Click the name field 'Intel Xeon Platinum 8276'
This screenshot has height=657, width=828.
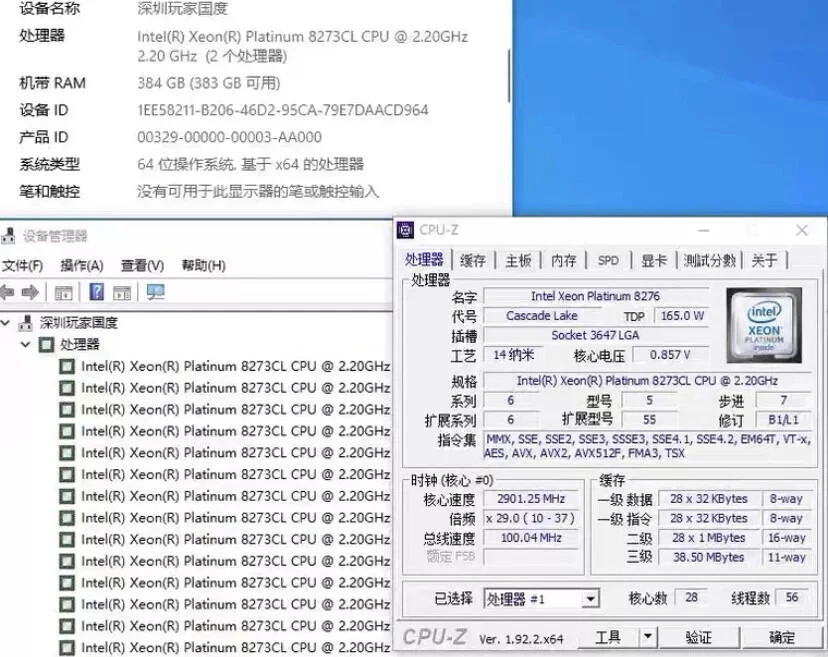tap(595, 296)
